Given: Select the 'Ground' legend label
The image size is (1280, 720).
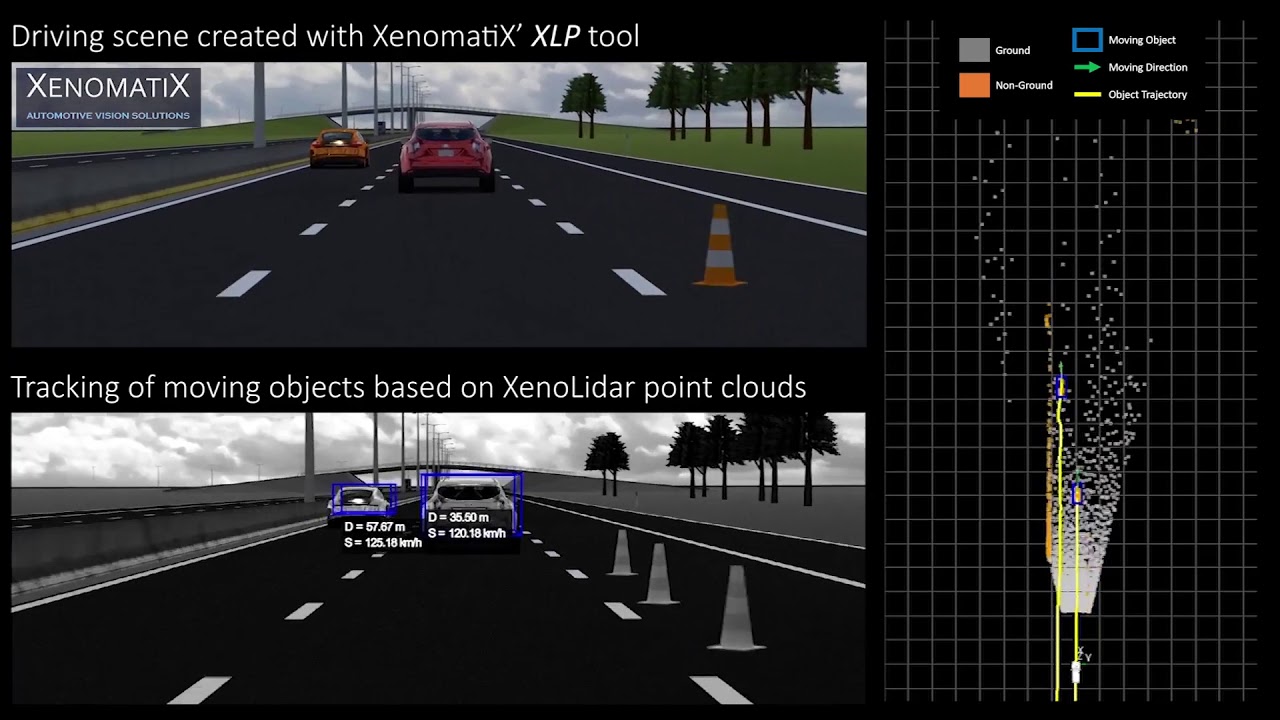Looking at the screenshot, I should pos(1012,50).
